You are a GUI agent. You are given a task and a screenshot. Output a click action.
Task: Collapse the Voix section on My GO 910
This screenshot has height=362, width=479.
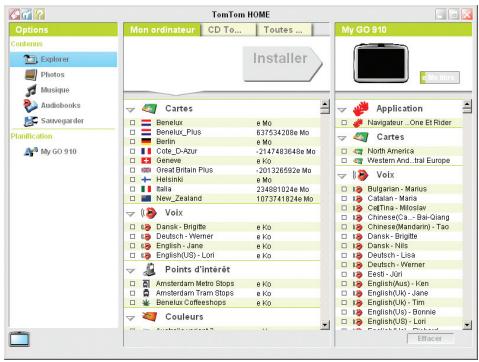click(342, 176)
